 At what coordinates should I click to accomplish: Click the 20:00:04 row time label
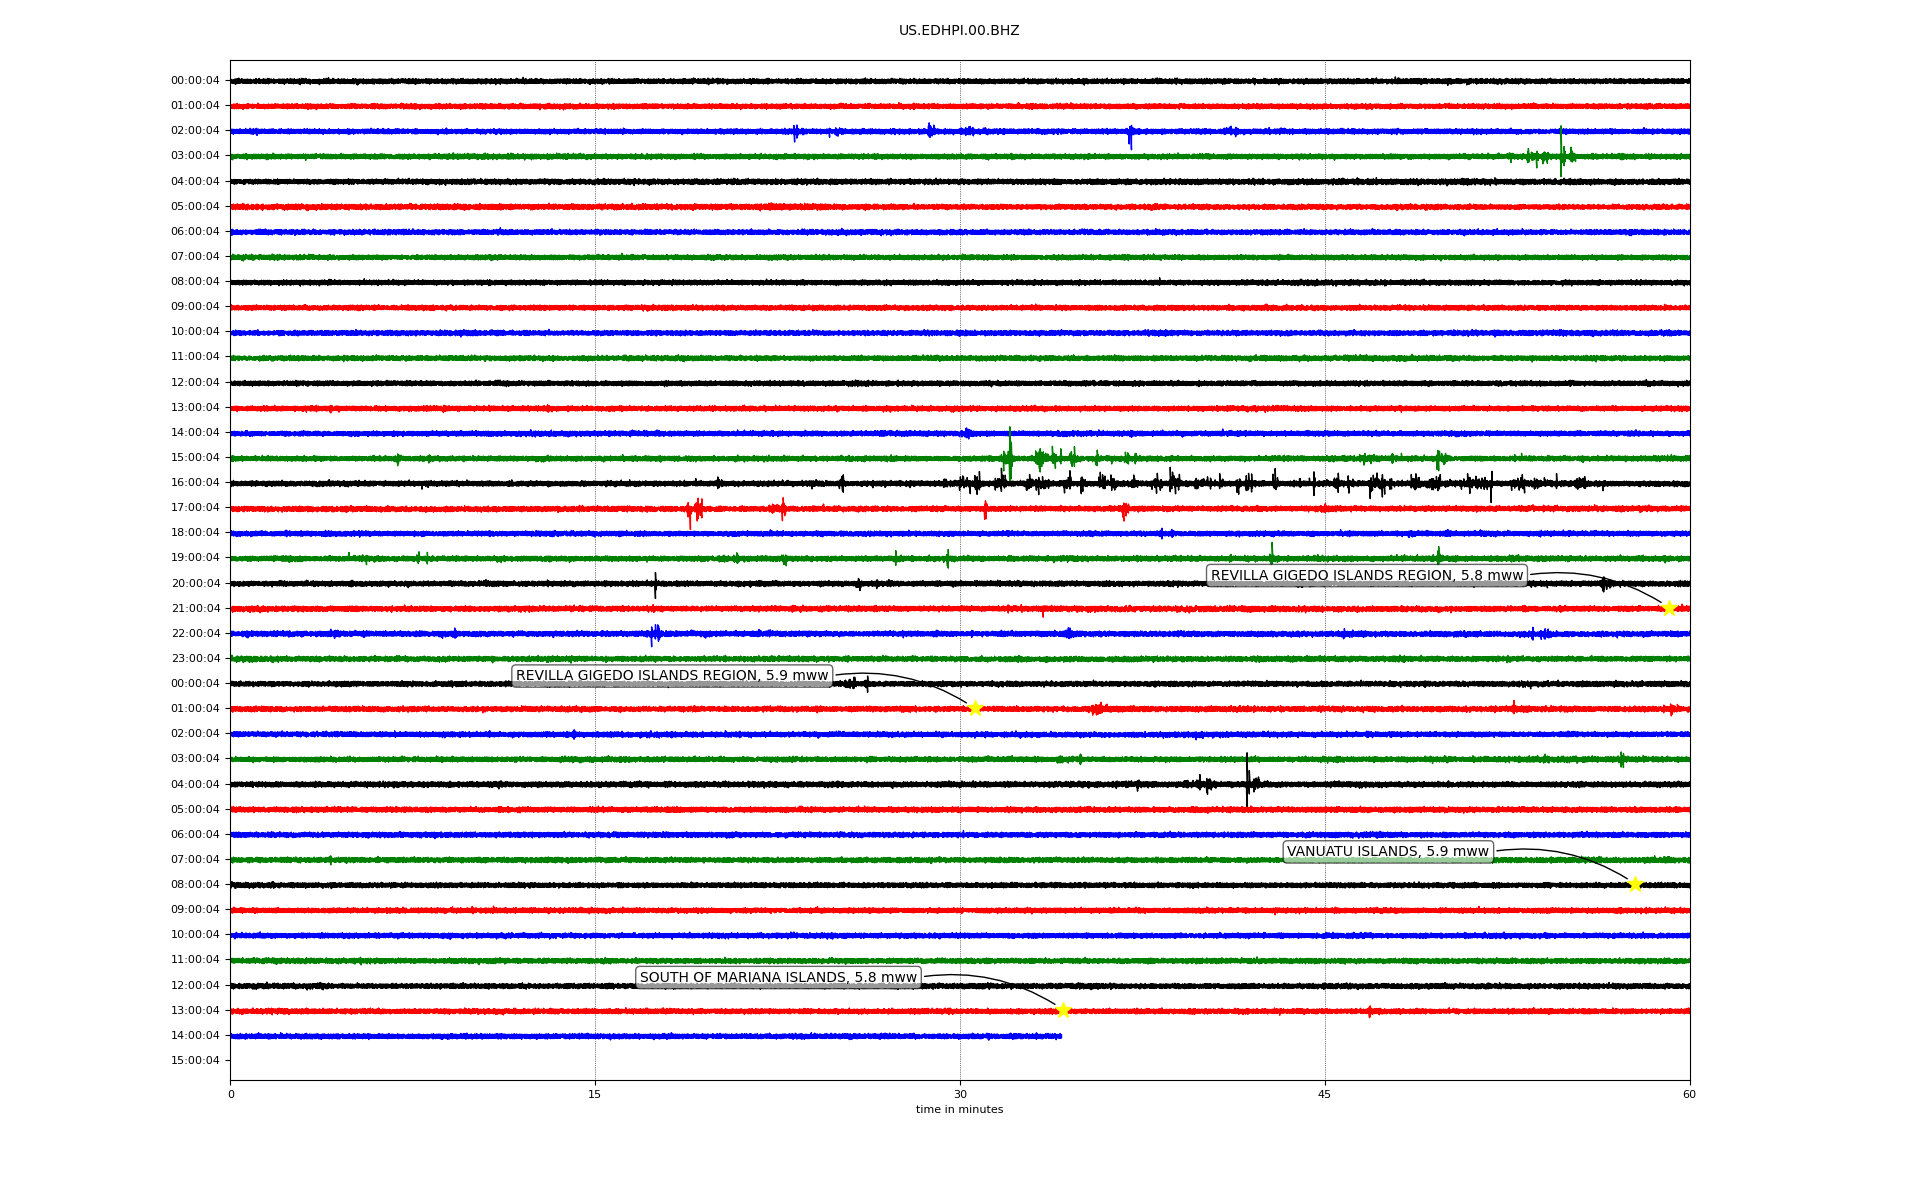195,584
